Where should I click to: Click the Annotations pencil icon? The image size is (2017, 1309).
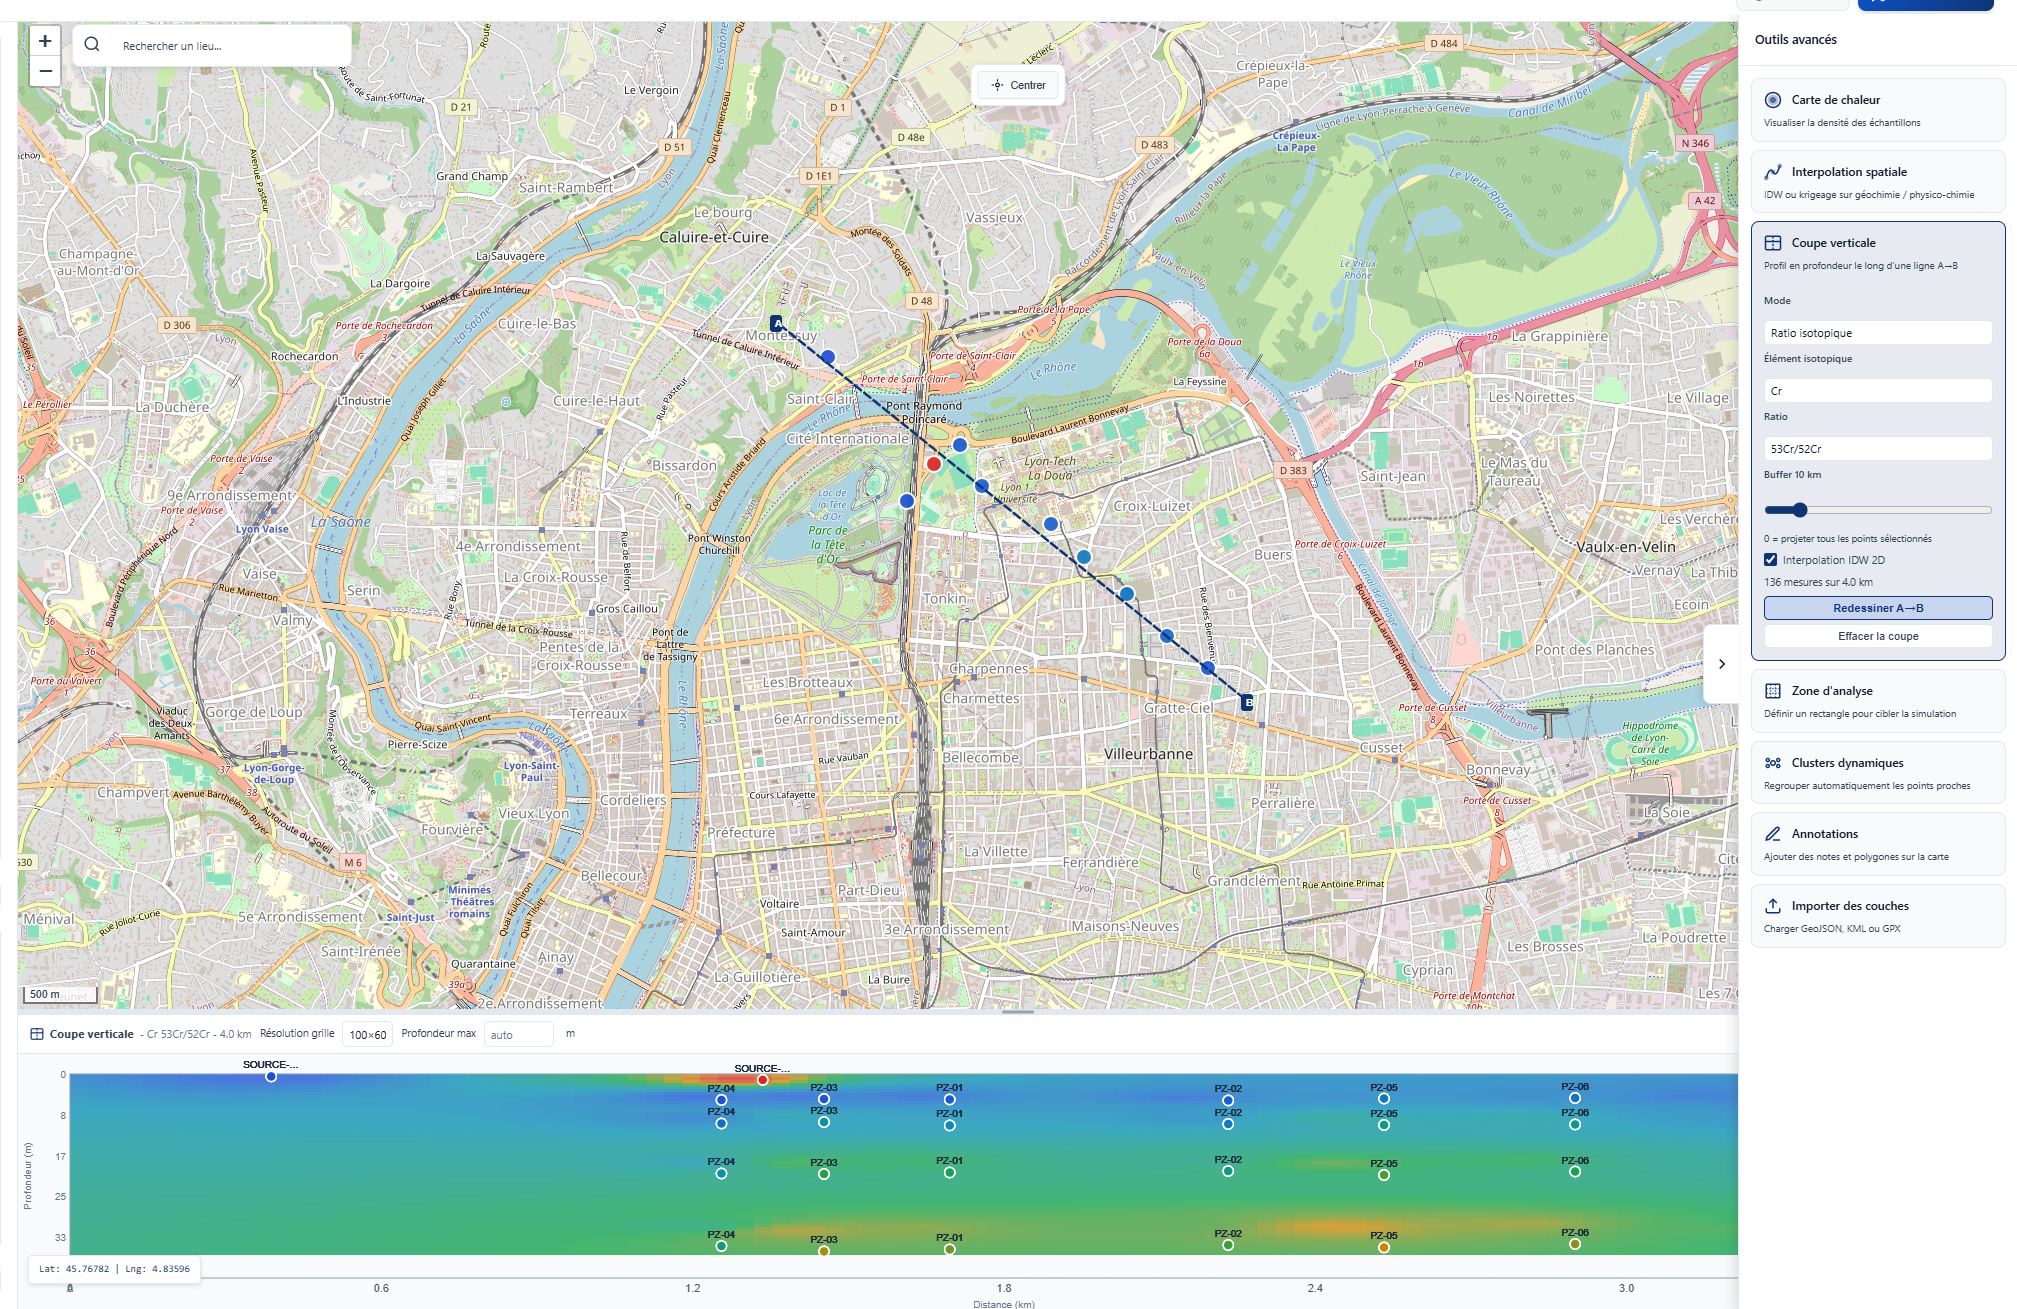(x=1773, y=834)
